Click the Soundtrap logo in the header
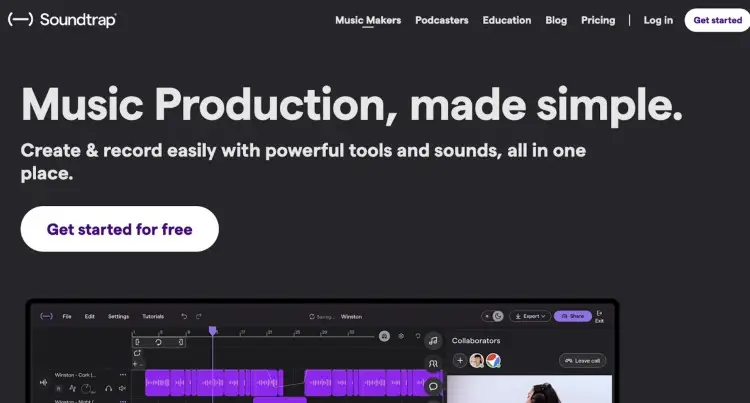 [x=62, y=20]
